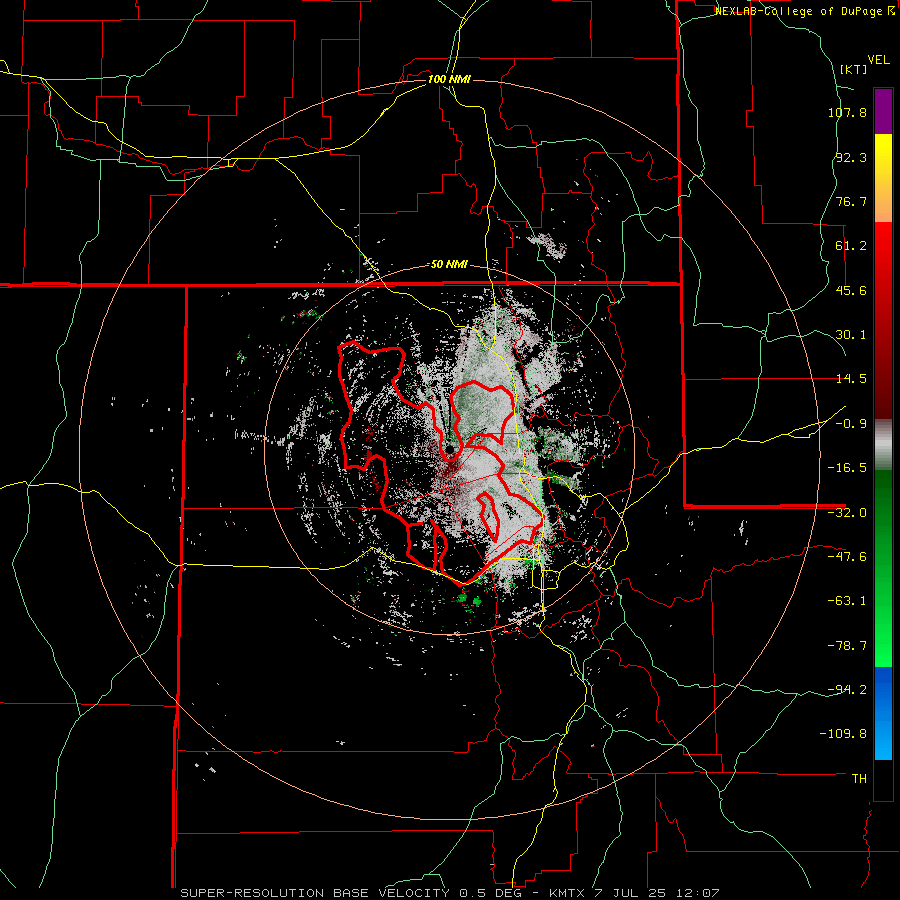The height and width of the screenshot is (900, 900).
Task: Click the -16.5 velocity scale value
Action: click(x=847, y=468)
